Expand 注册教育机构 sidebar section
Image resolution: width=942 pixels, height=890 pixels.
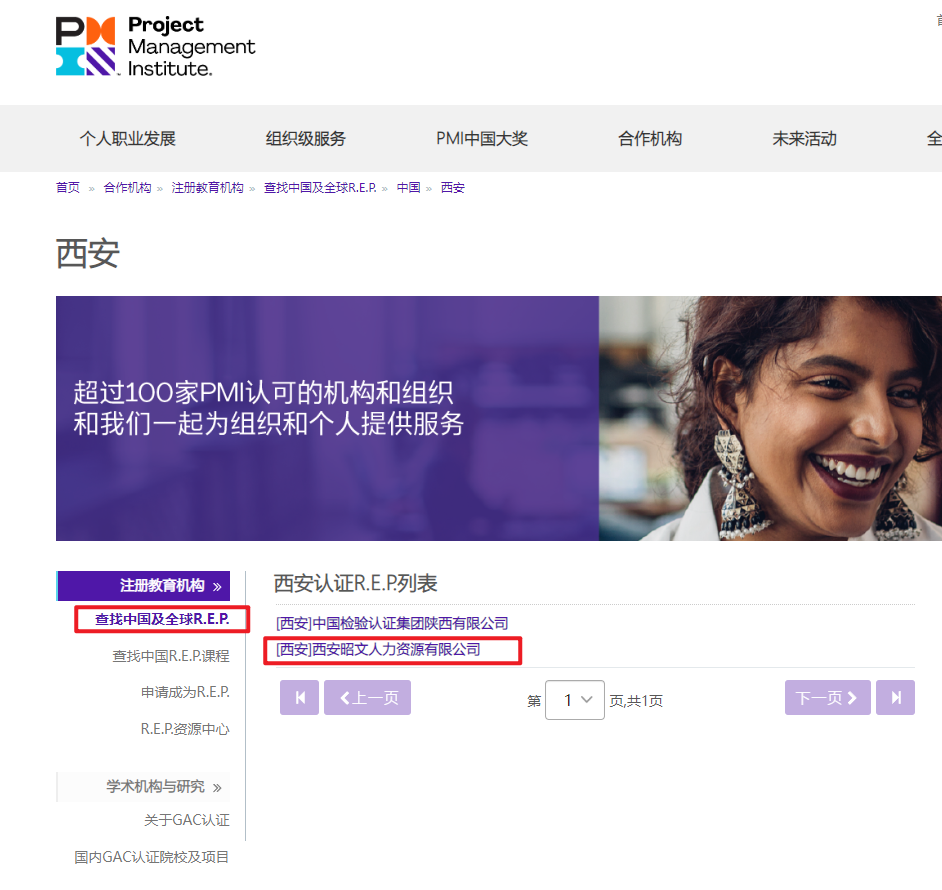tap(144, 586)
